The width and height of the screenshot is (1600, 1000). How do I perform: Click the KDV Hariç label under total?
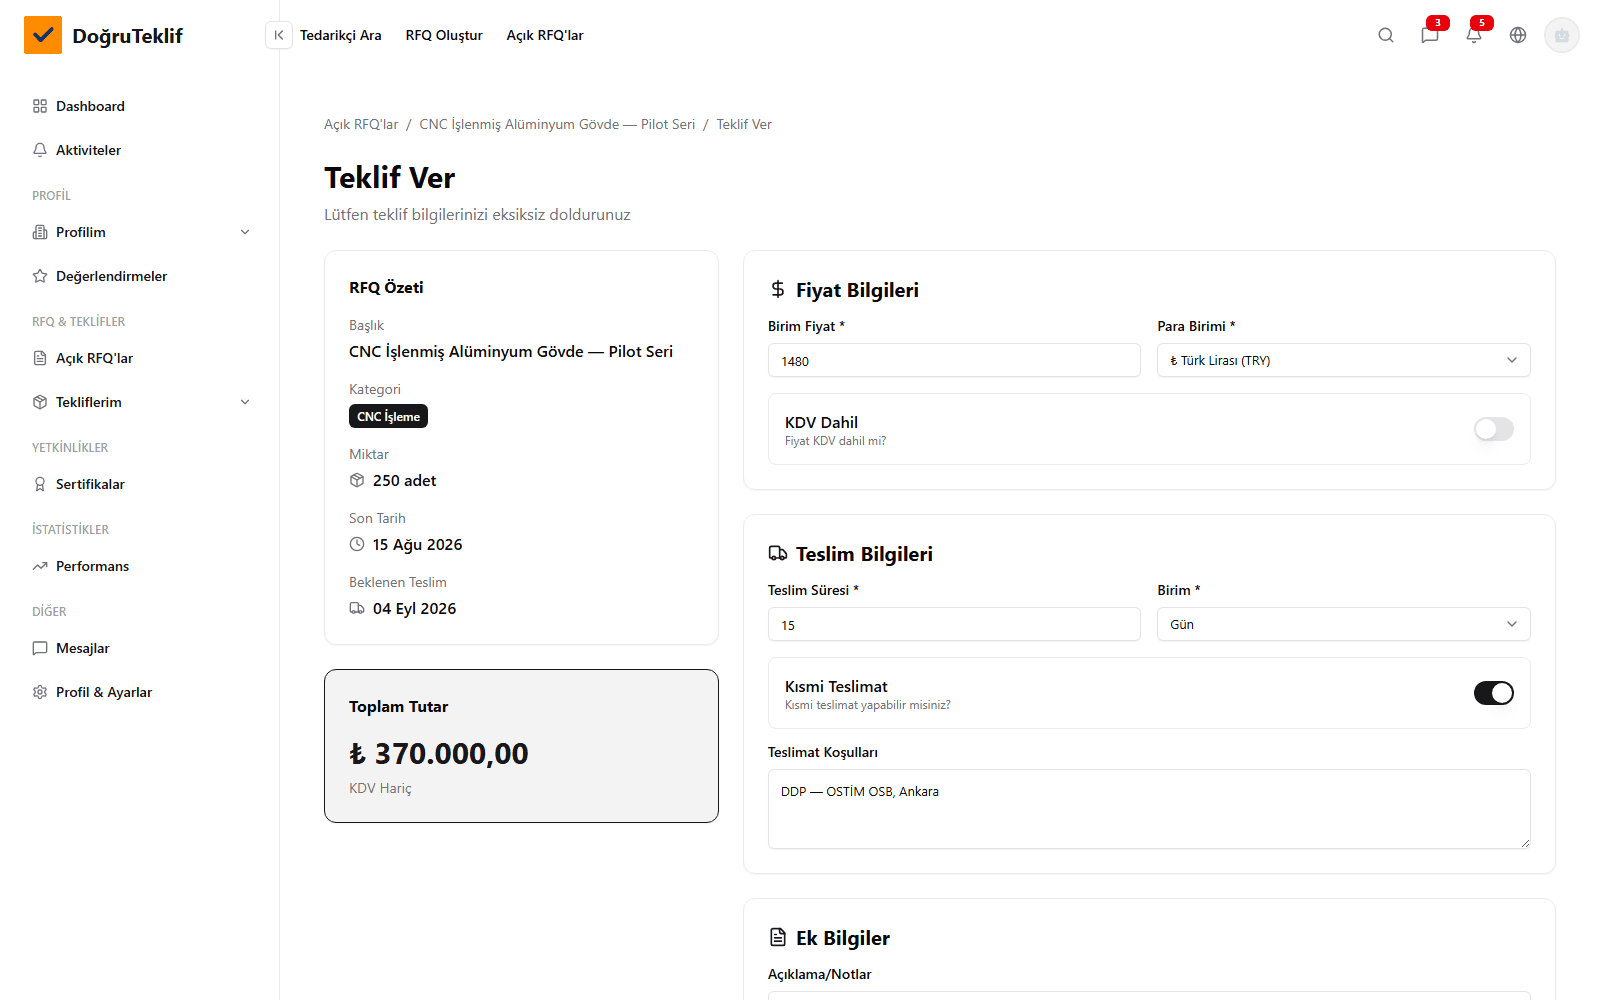[380, 788]
